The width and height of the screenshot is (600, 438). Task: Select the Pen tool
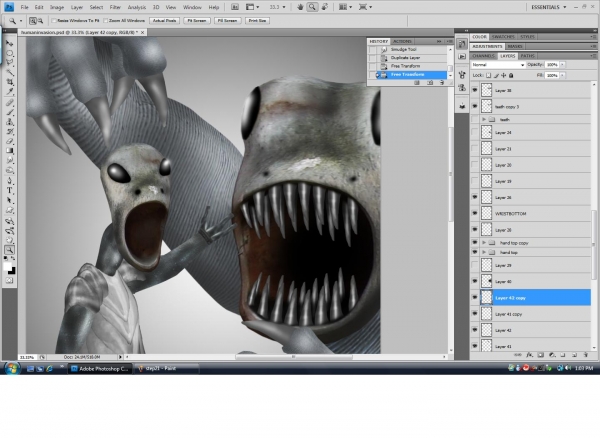[x=10, y=181]
